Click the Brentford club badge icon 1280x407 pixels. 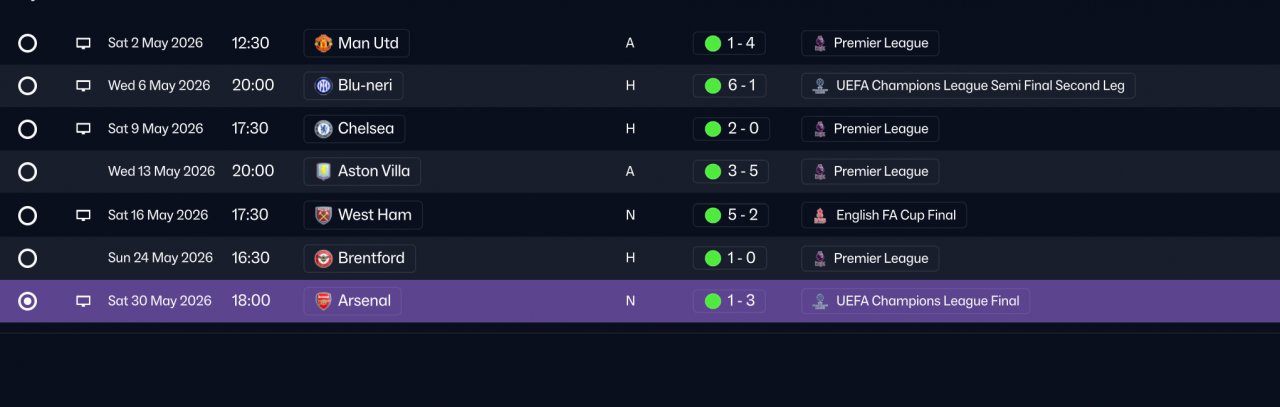point(323,258)
